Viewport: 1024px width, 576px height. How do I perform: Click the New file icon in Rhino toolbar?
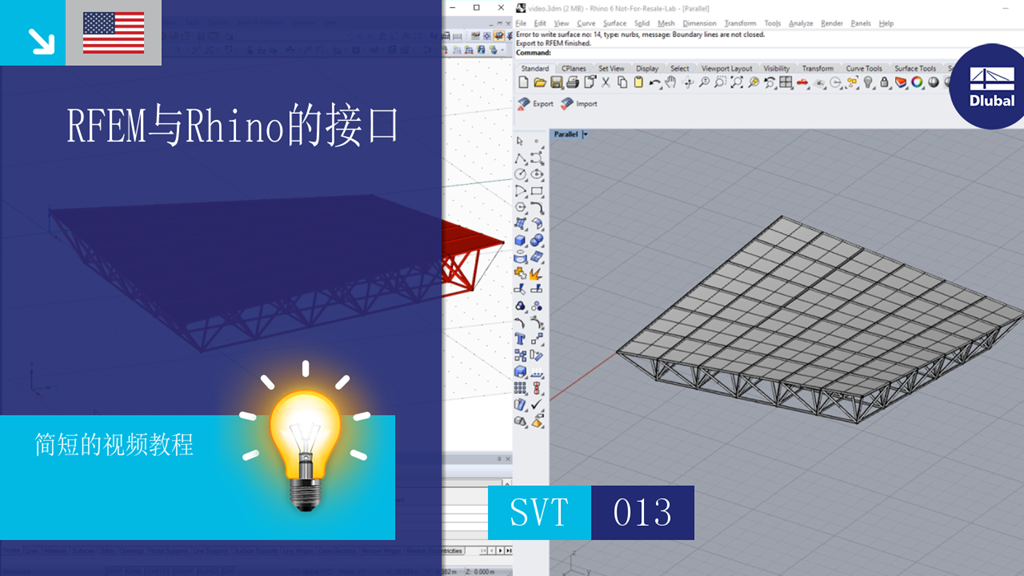tap(523, 83)
